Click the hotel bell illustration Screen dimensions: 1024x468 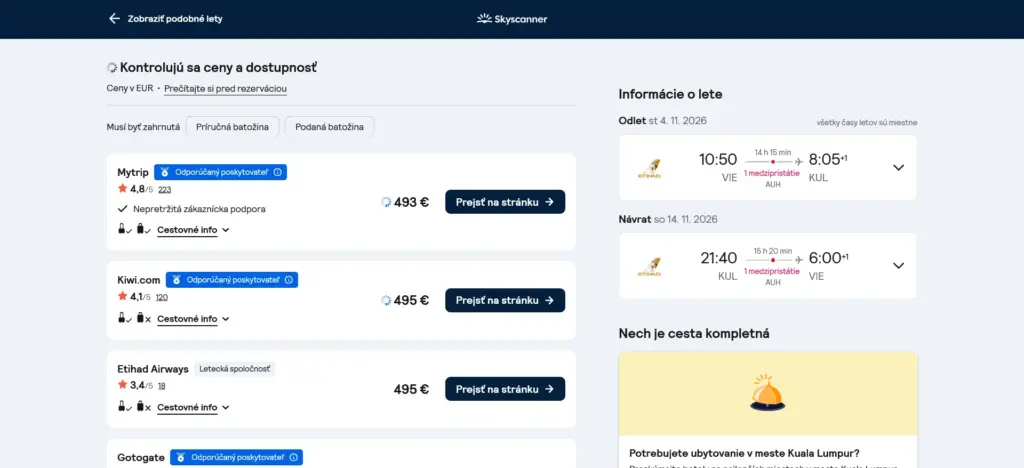[767, 393]
